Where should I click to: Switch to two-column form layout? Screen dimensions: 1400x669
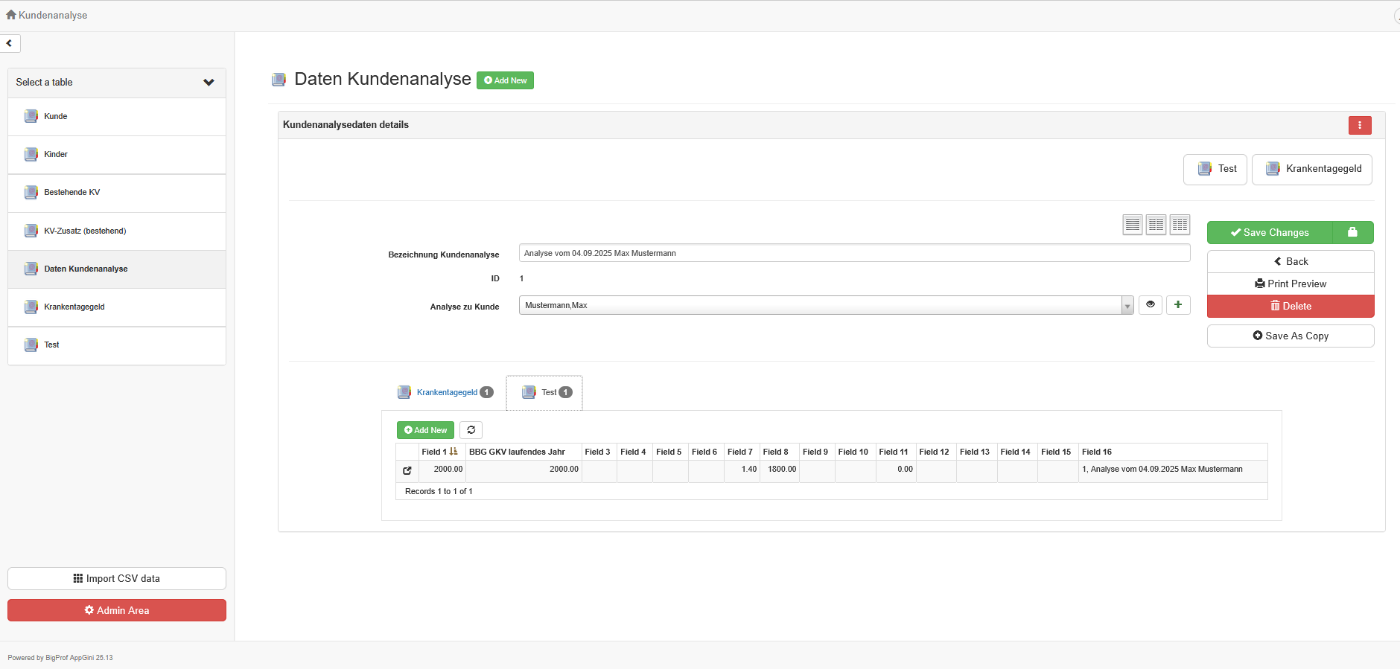click(1156, 225)
